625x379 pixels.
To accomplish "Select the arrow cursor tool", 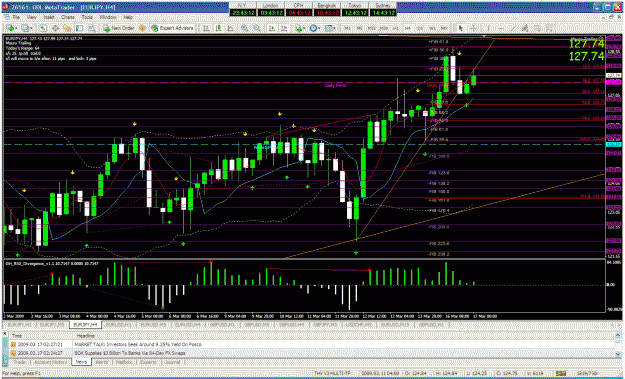I will click(x=460, y=28).
